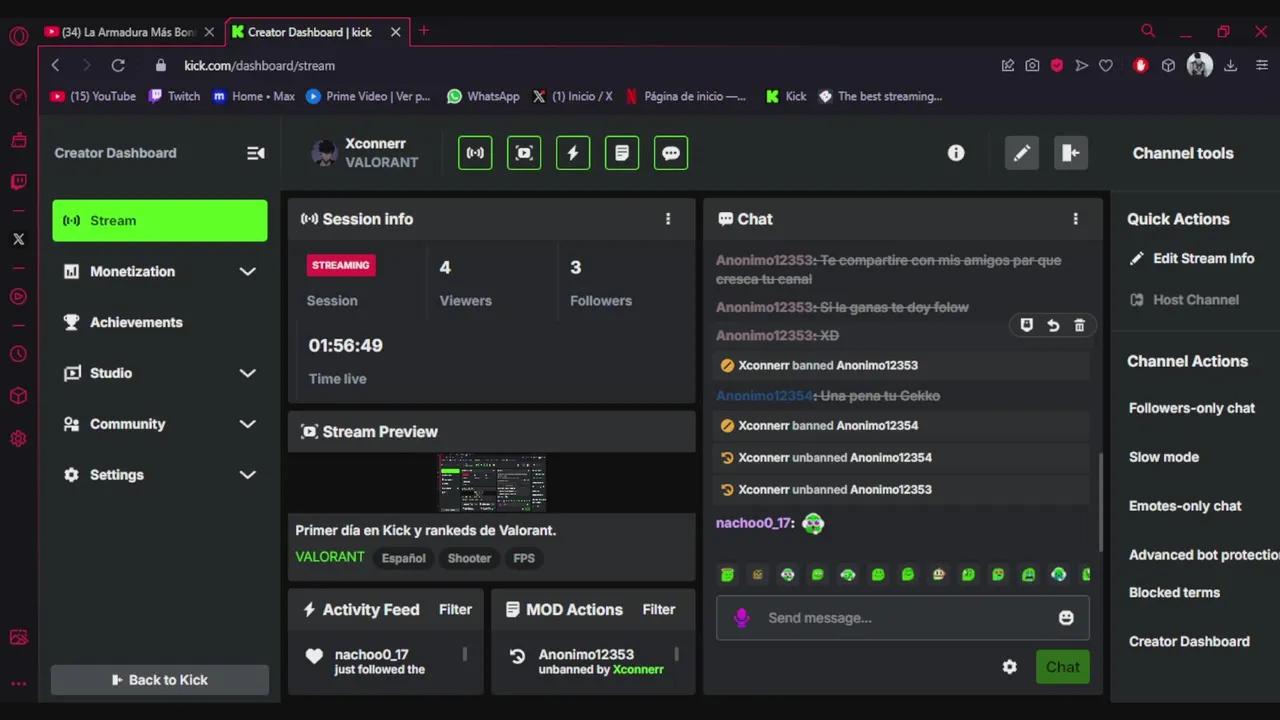Image resolution: width=1280 pixels, height=720 pixels.
Task: Toggle the Session info panel icon
Action: (475, 153)
